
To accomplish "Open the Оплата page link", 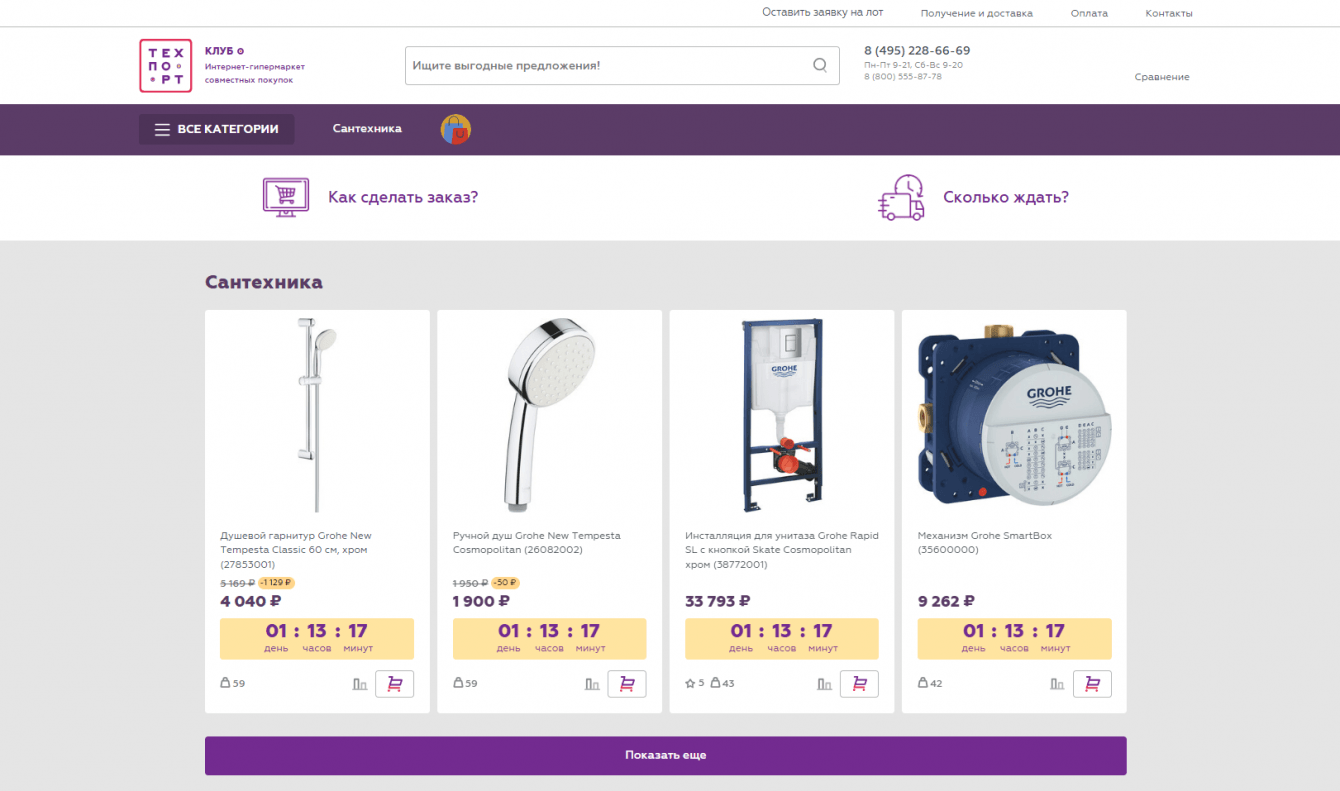I will (x=1089, y=13).
